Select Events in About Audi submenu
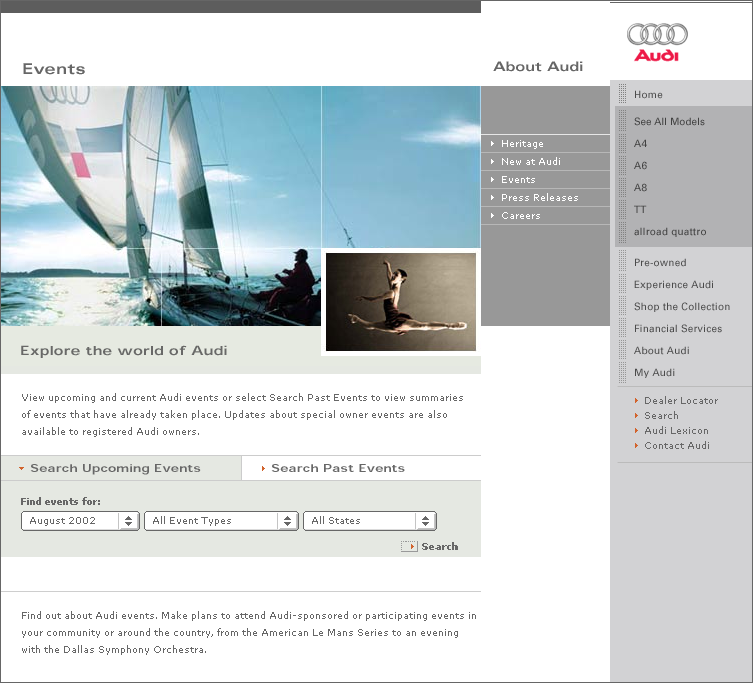Image resolution: width=753 pixels, height=683 pixels. coord(518,179)
